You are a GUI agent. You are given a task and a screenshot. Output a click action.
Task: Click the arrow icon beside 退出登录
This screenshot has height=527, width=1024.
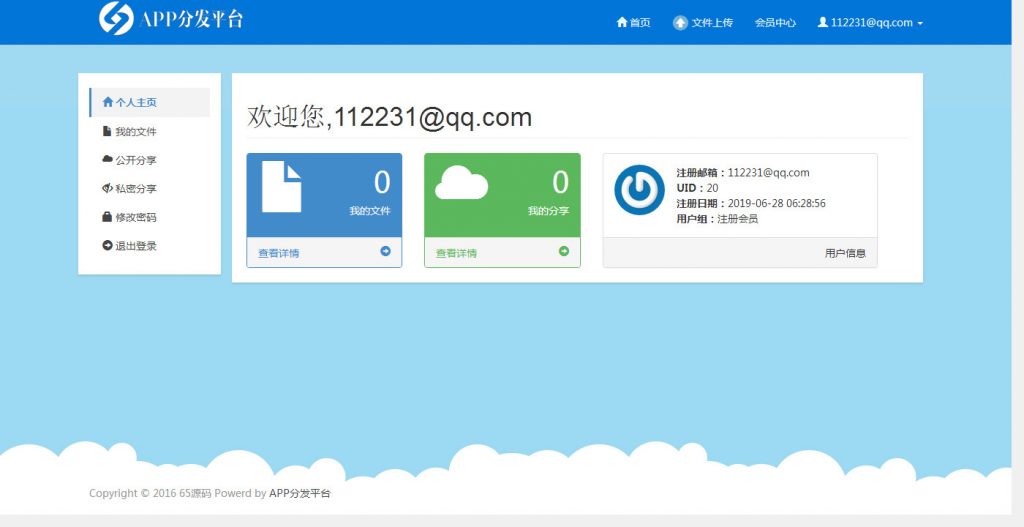tap(108, 246)
